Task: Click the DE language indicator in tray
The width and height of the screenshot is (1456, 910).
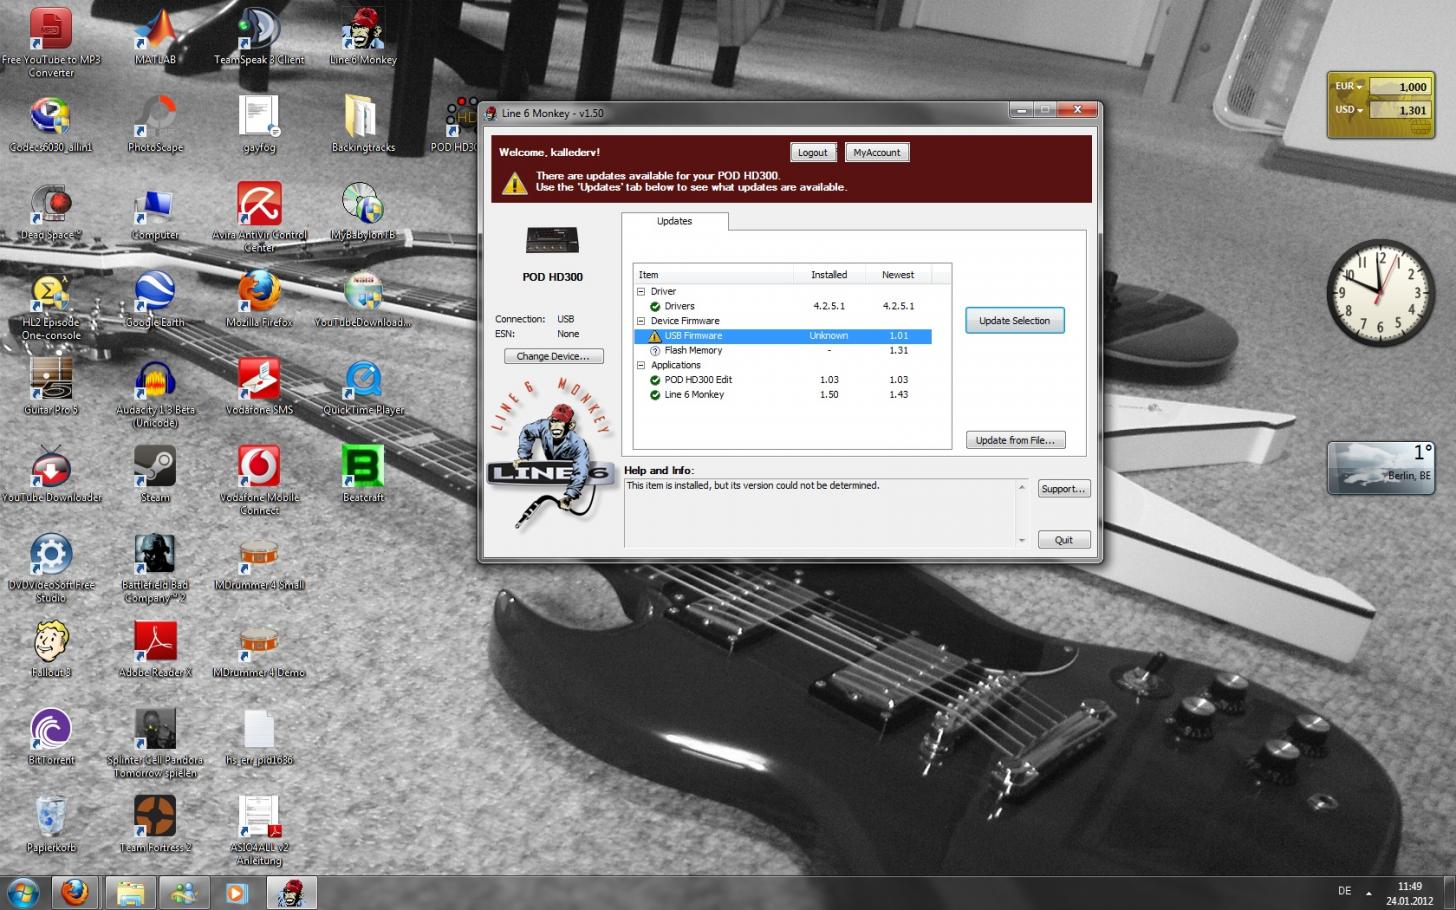Action: click(1345, 891)
